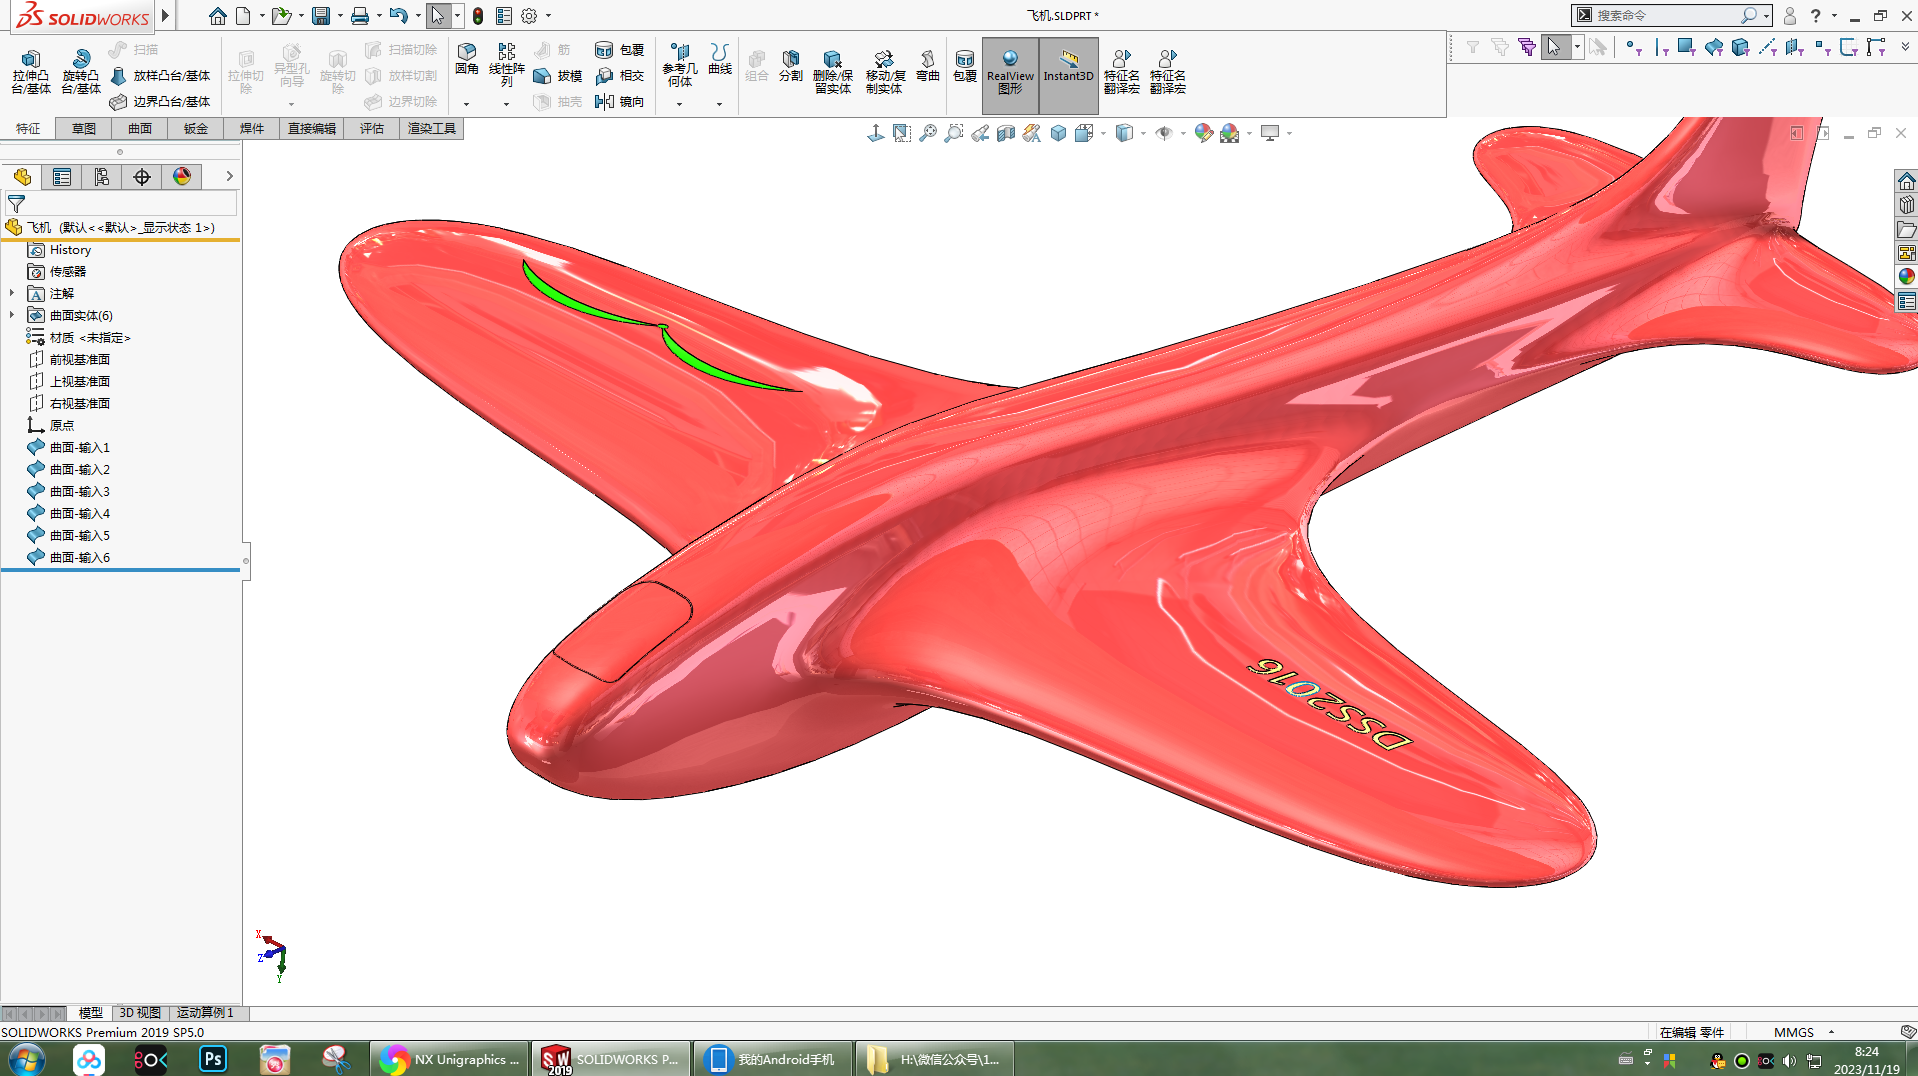1918x1076 pixels.
Task: Toggle Hide/Show Items eye icon
Action: tap(1164, 133)
